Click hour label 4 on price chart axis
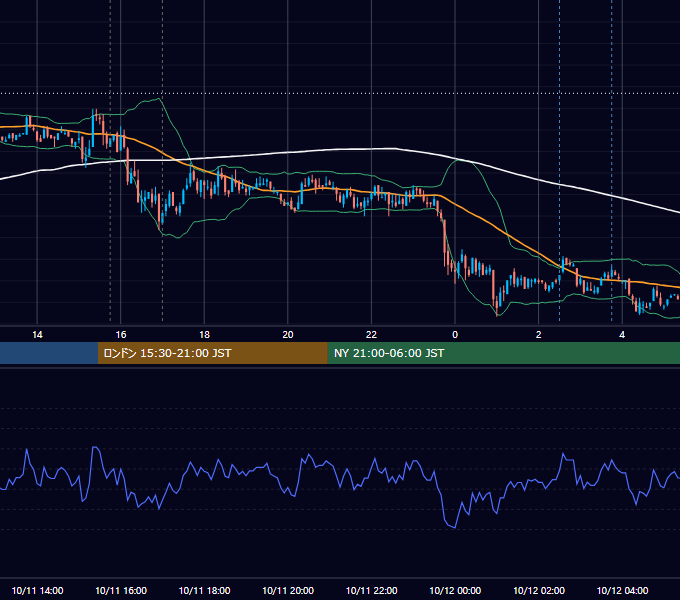 coord(622,335)
